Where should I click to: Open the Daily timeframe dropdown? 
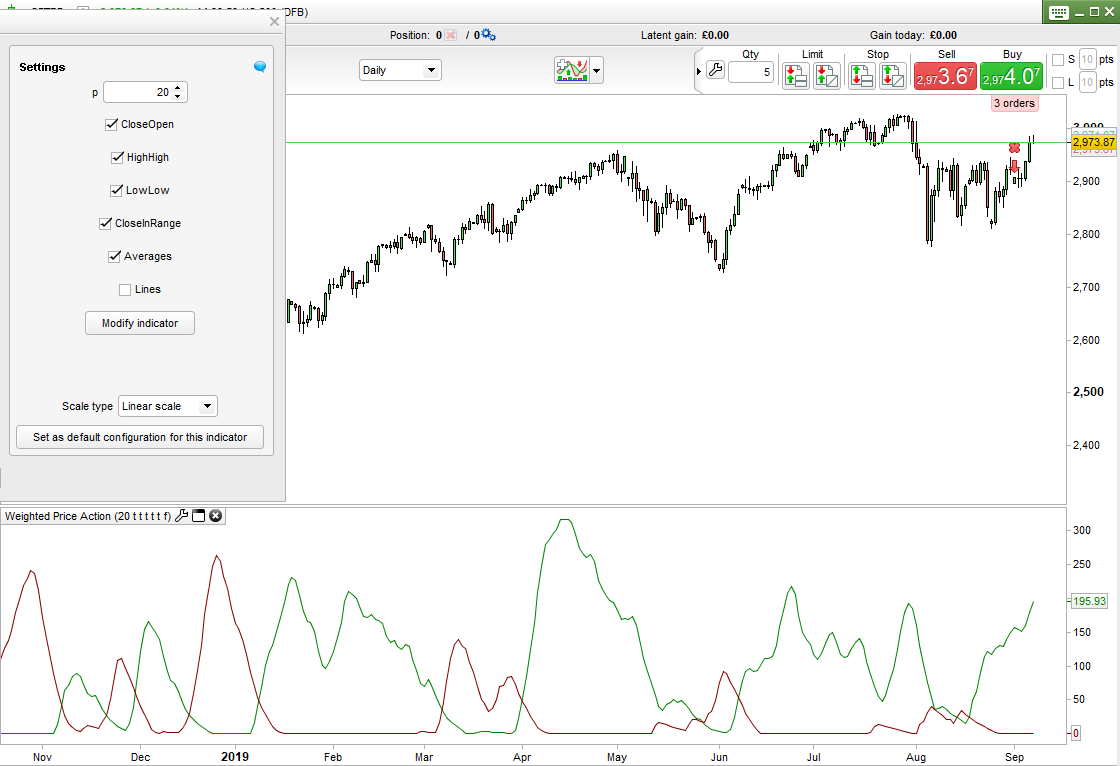tap(400, 70)
